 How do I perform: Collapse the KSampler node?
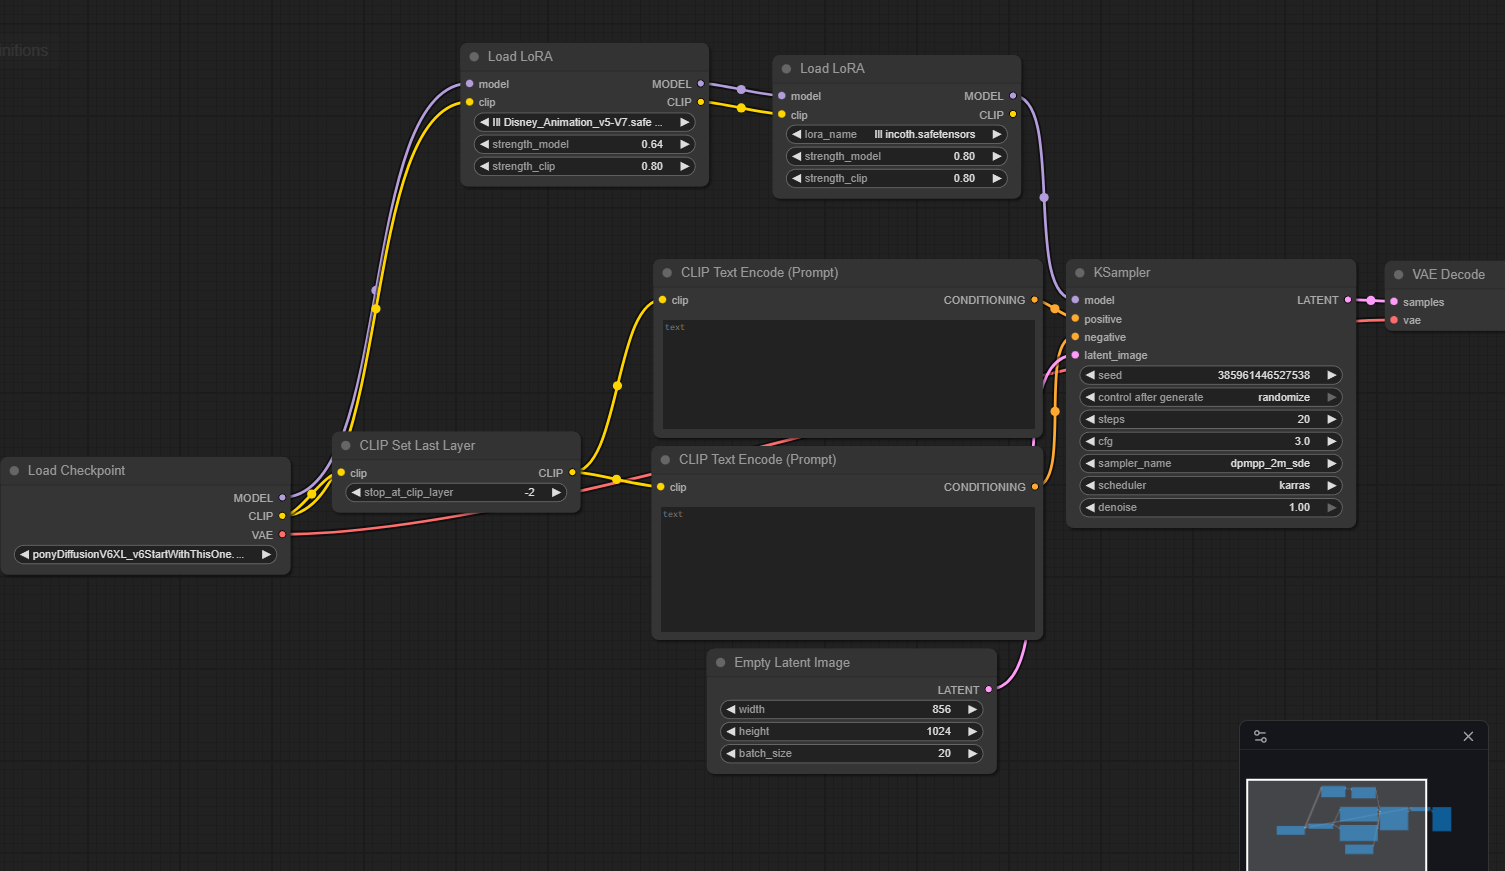coord(1080,273)
